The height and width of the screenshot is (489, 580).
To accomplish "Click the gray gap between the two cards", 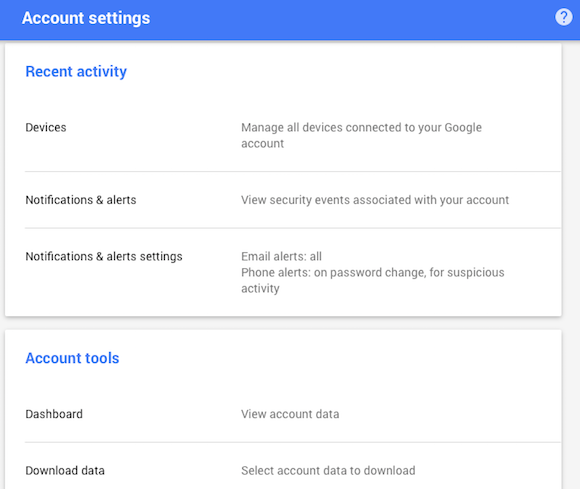I will [x=283, y=323].
